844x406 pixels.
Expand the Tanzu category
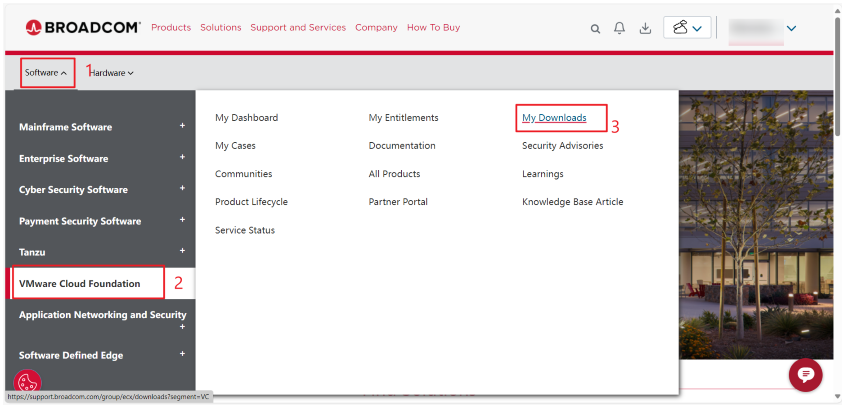(182, 250)
